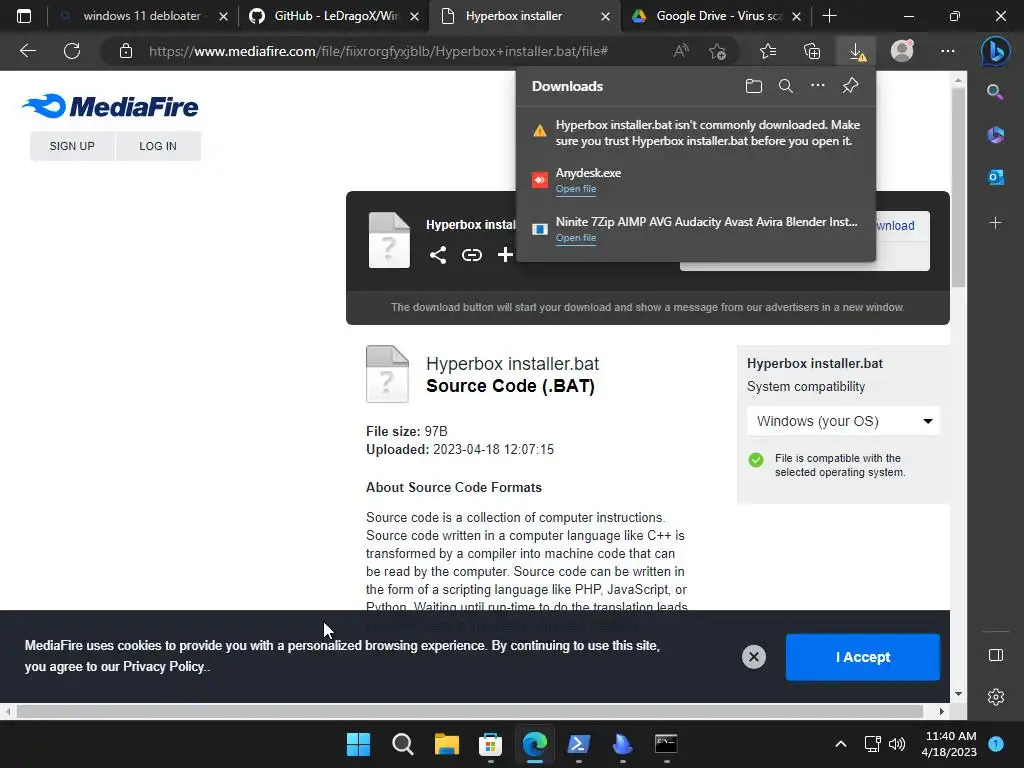Click the MediaFire logo
Viewport: 1024px width, 768px height.
(x=110, y=106)
